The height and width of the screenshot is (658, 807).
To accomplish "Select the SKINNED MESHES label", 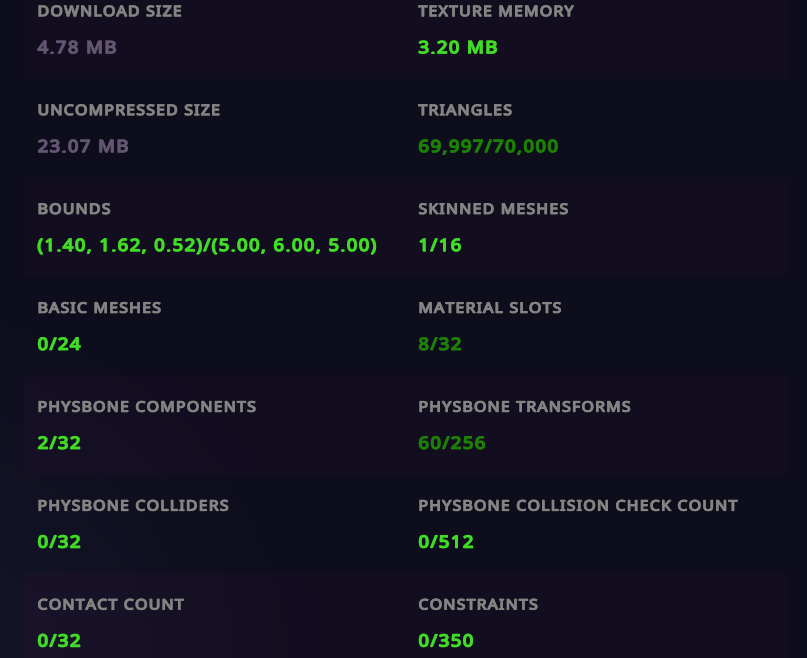I will point(493,209).
